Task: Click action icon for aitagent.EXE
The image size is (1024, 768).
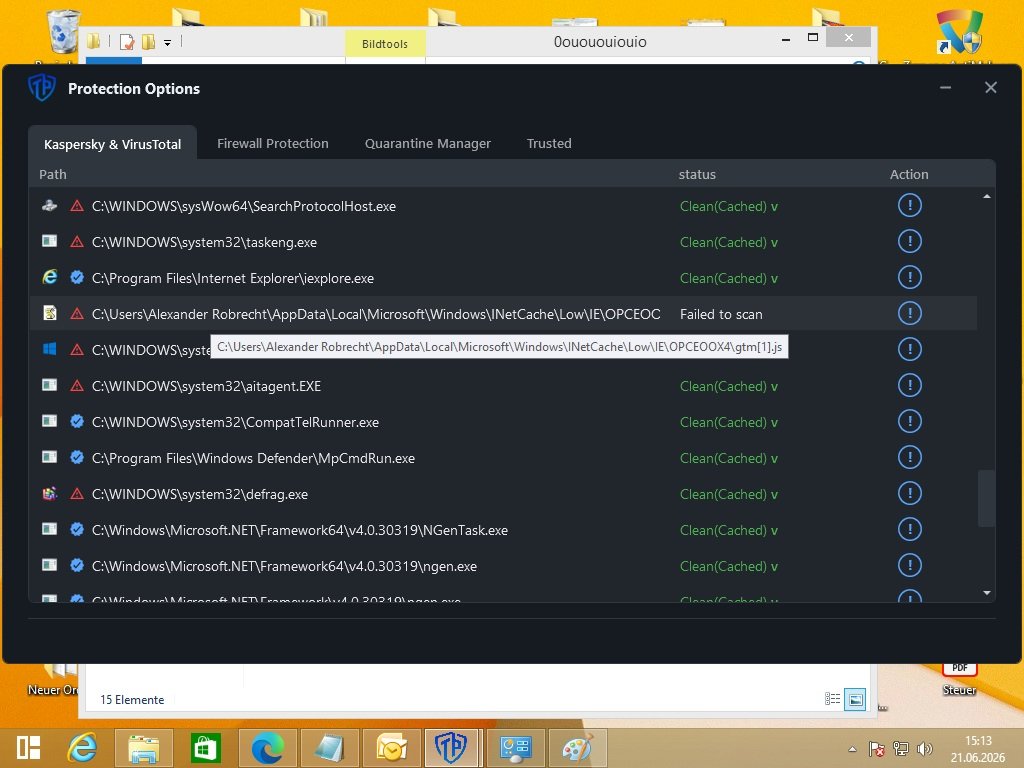Action: point(909,385)
